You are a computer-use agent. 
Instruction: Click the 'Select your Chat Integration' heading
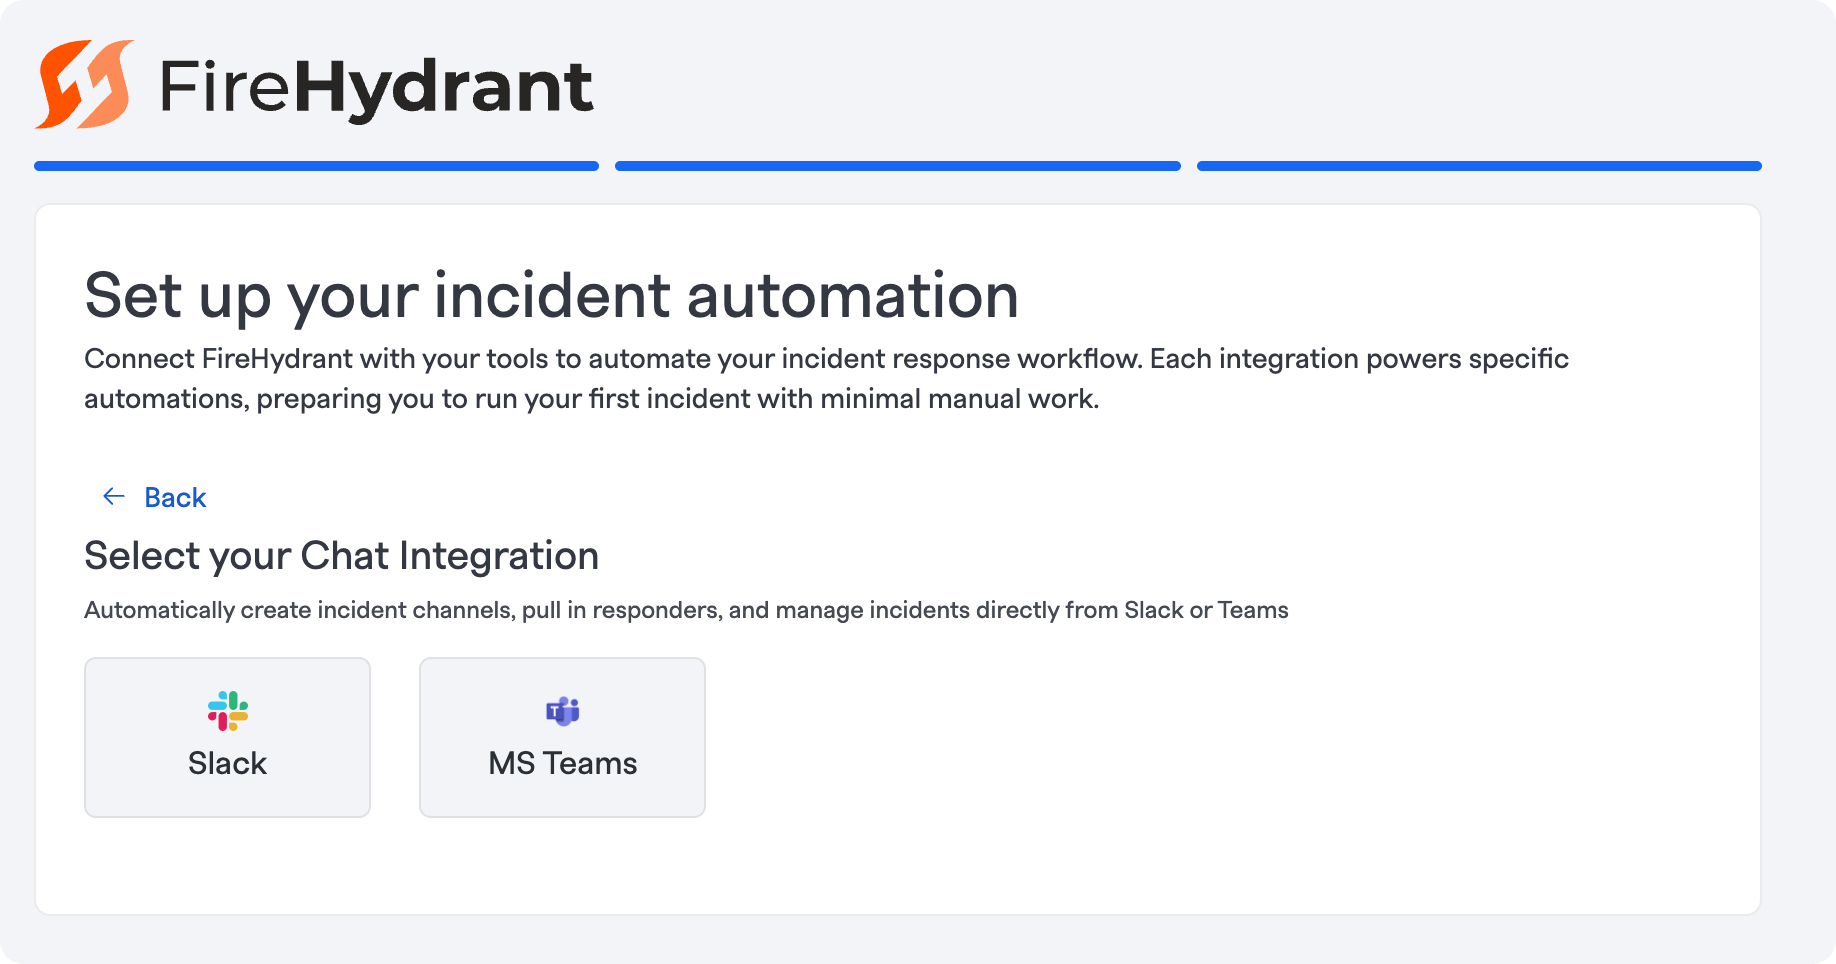[342, 556]
